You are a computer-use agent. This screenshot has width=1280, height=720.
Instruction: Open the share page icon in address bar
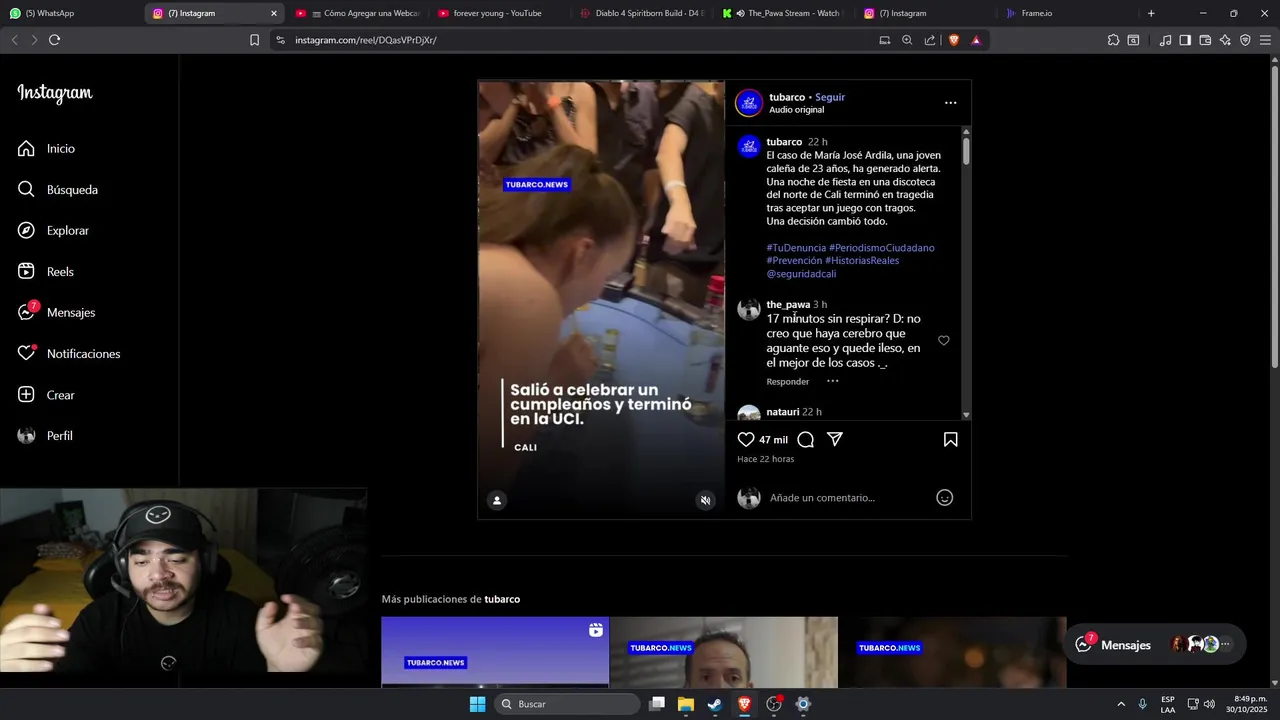click(930, 40)
